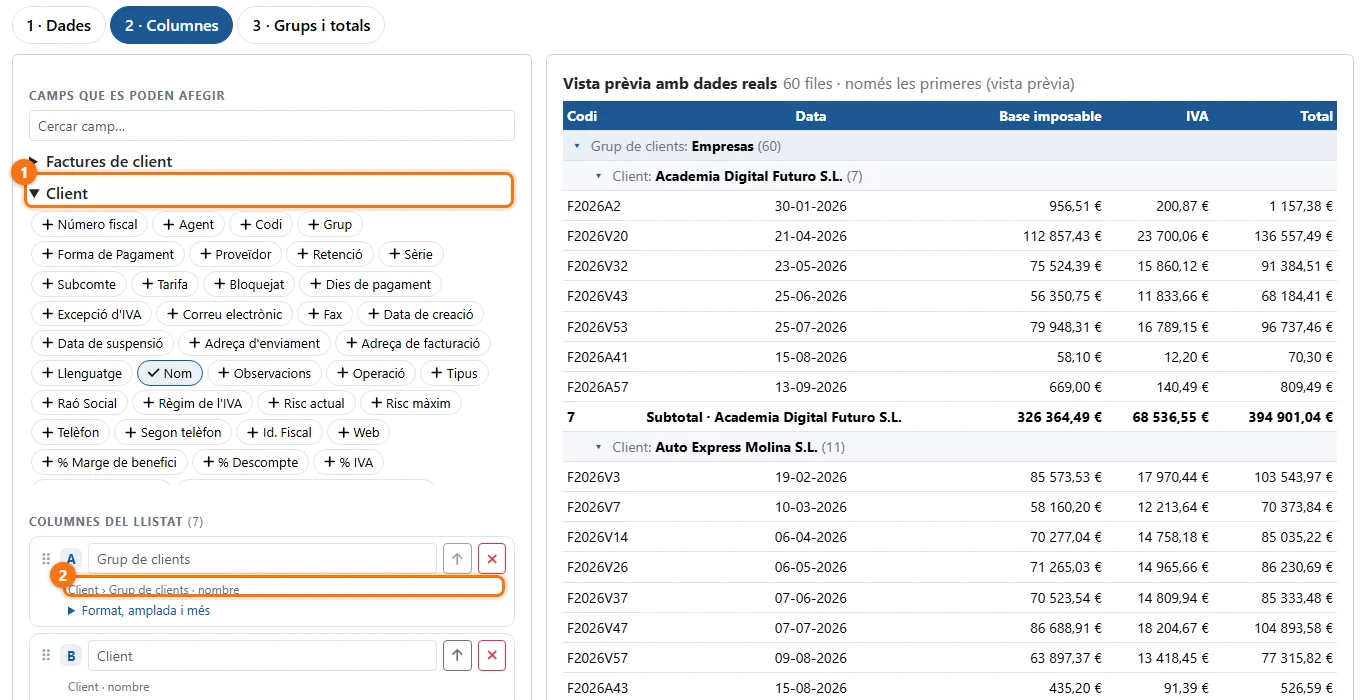Collapse the Auto Express Molina S.L. client rows
Screen dimensions: 1366x700
[x=598, y=447]
